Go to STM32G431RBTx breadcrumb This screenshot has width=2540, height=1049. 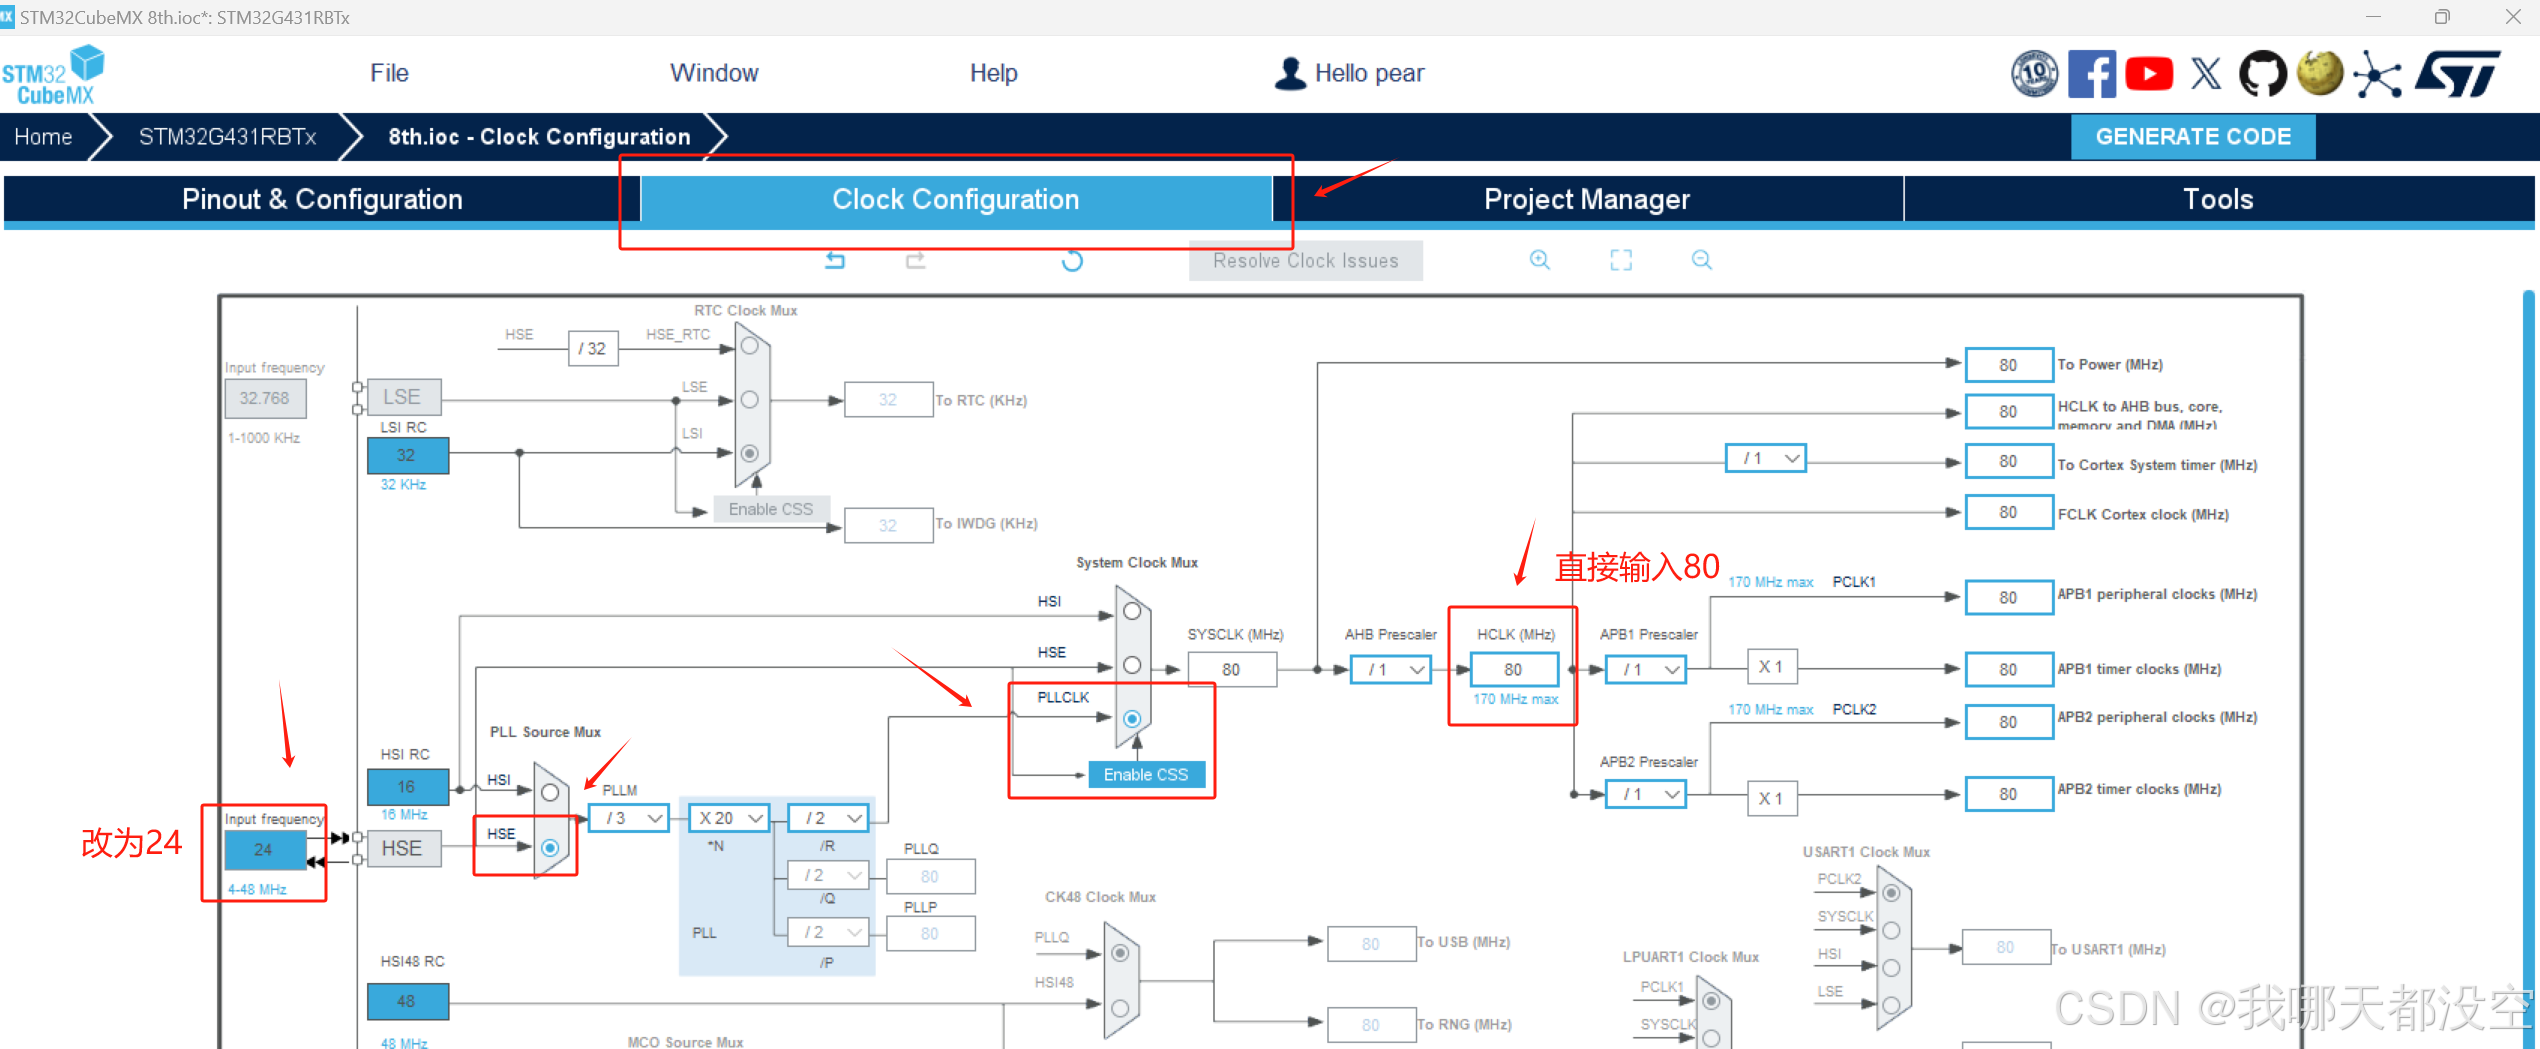[227, 137]
